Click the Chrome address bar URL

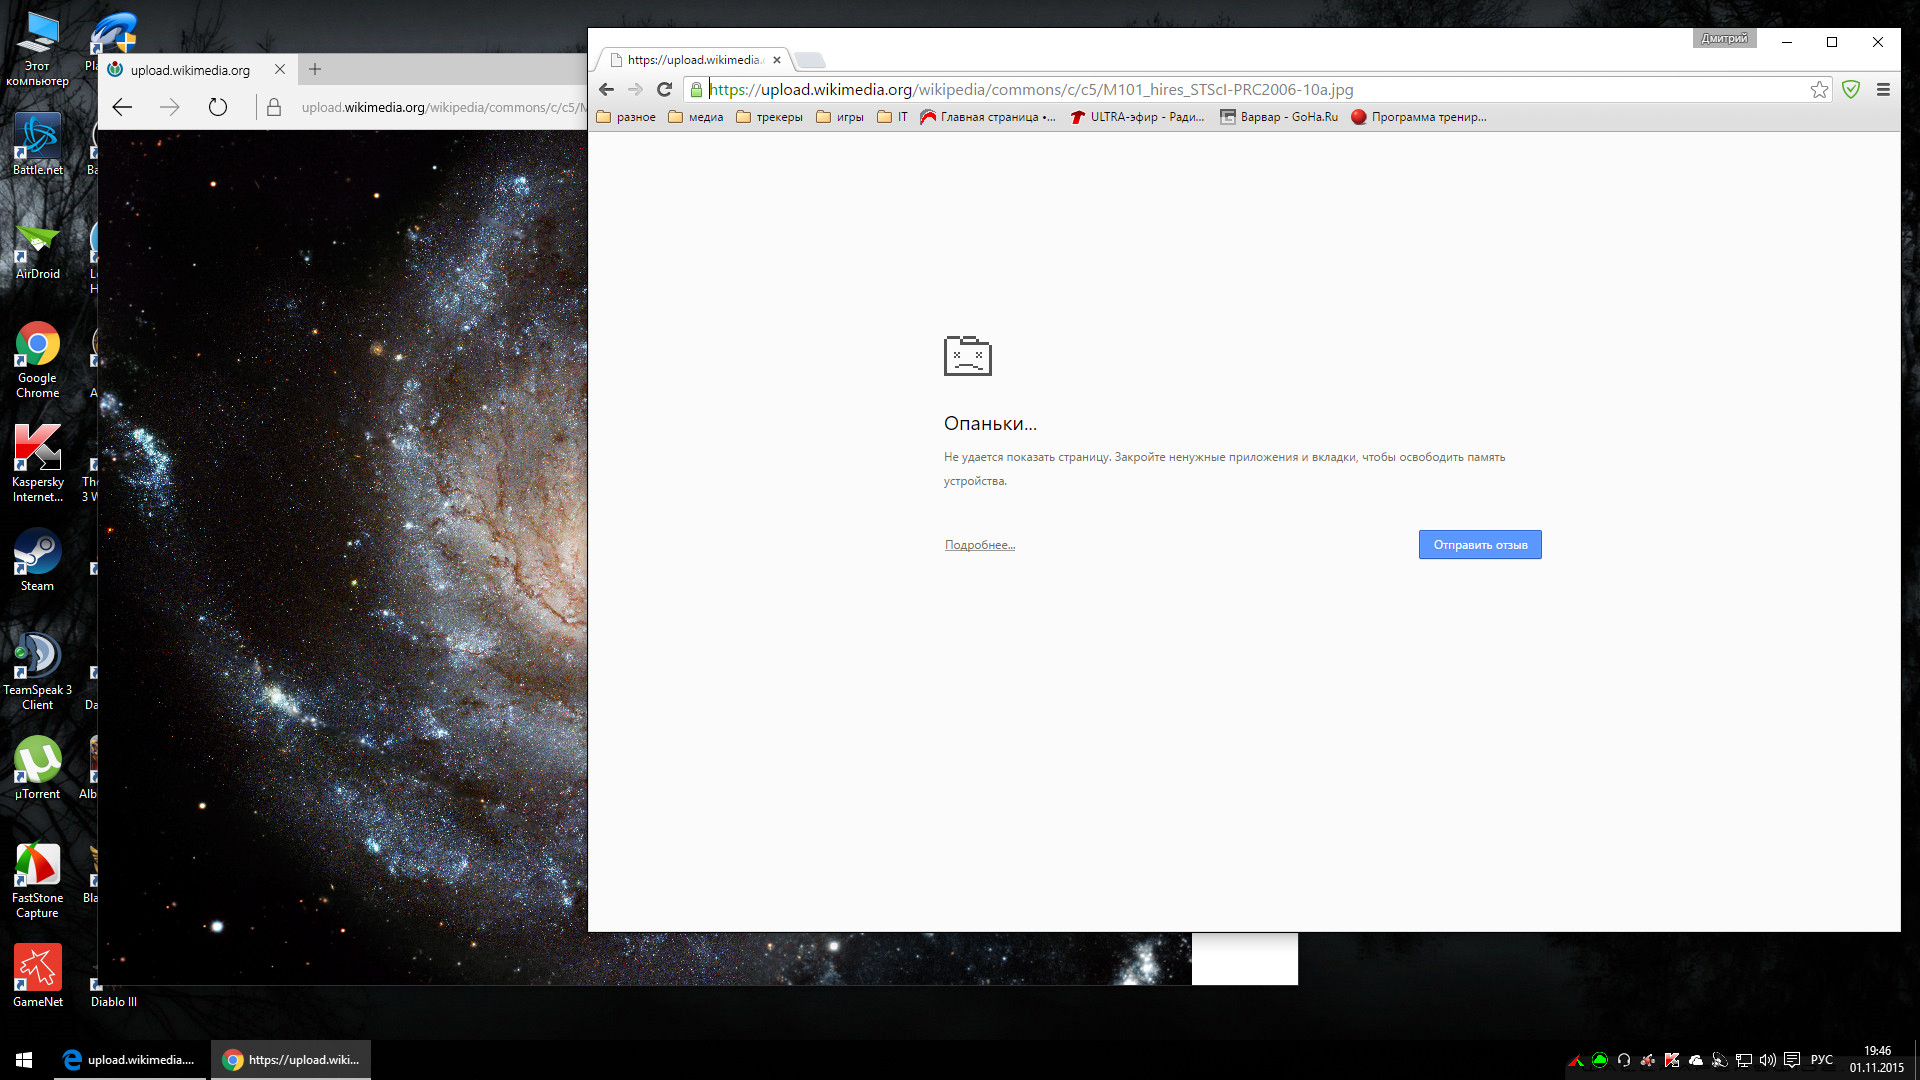click(1030, 90)
